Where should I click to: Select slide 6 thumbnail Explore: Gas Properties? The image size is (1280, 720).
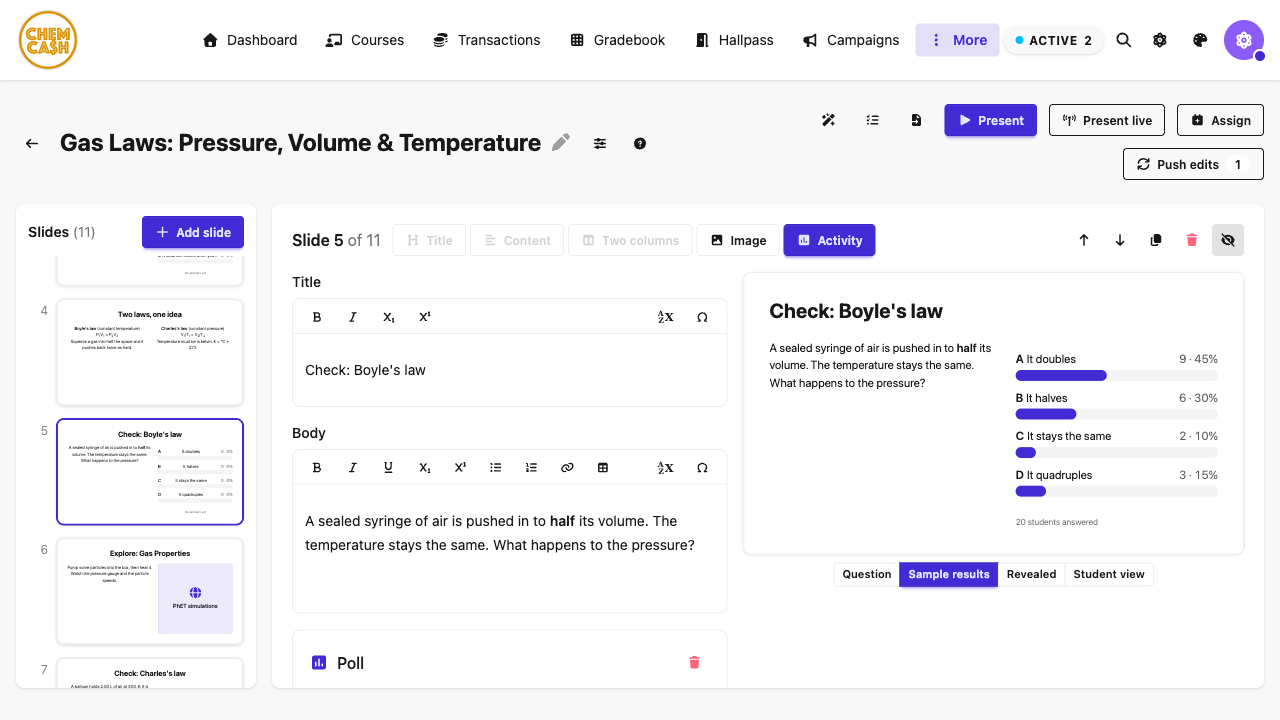(150, 591)
